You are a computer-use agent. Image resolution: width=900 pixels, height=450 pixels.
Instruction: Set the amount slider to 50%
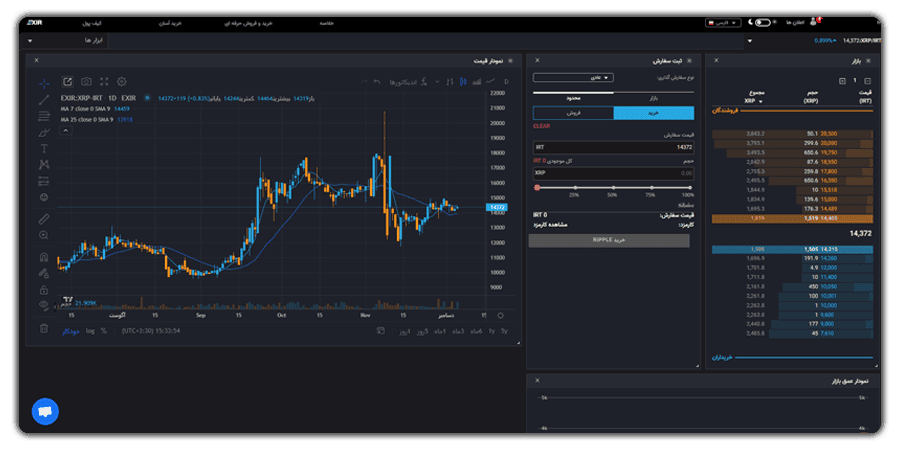(x=613, y=188)
